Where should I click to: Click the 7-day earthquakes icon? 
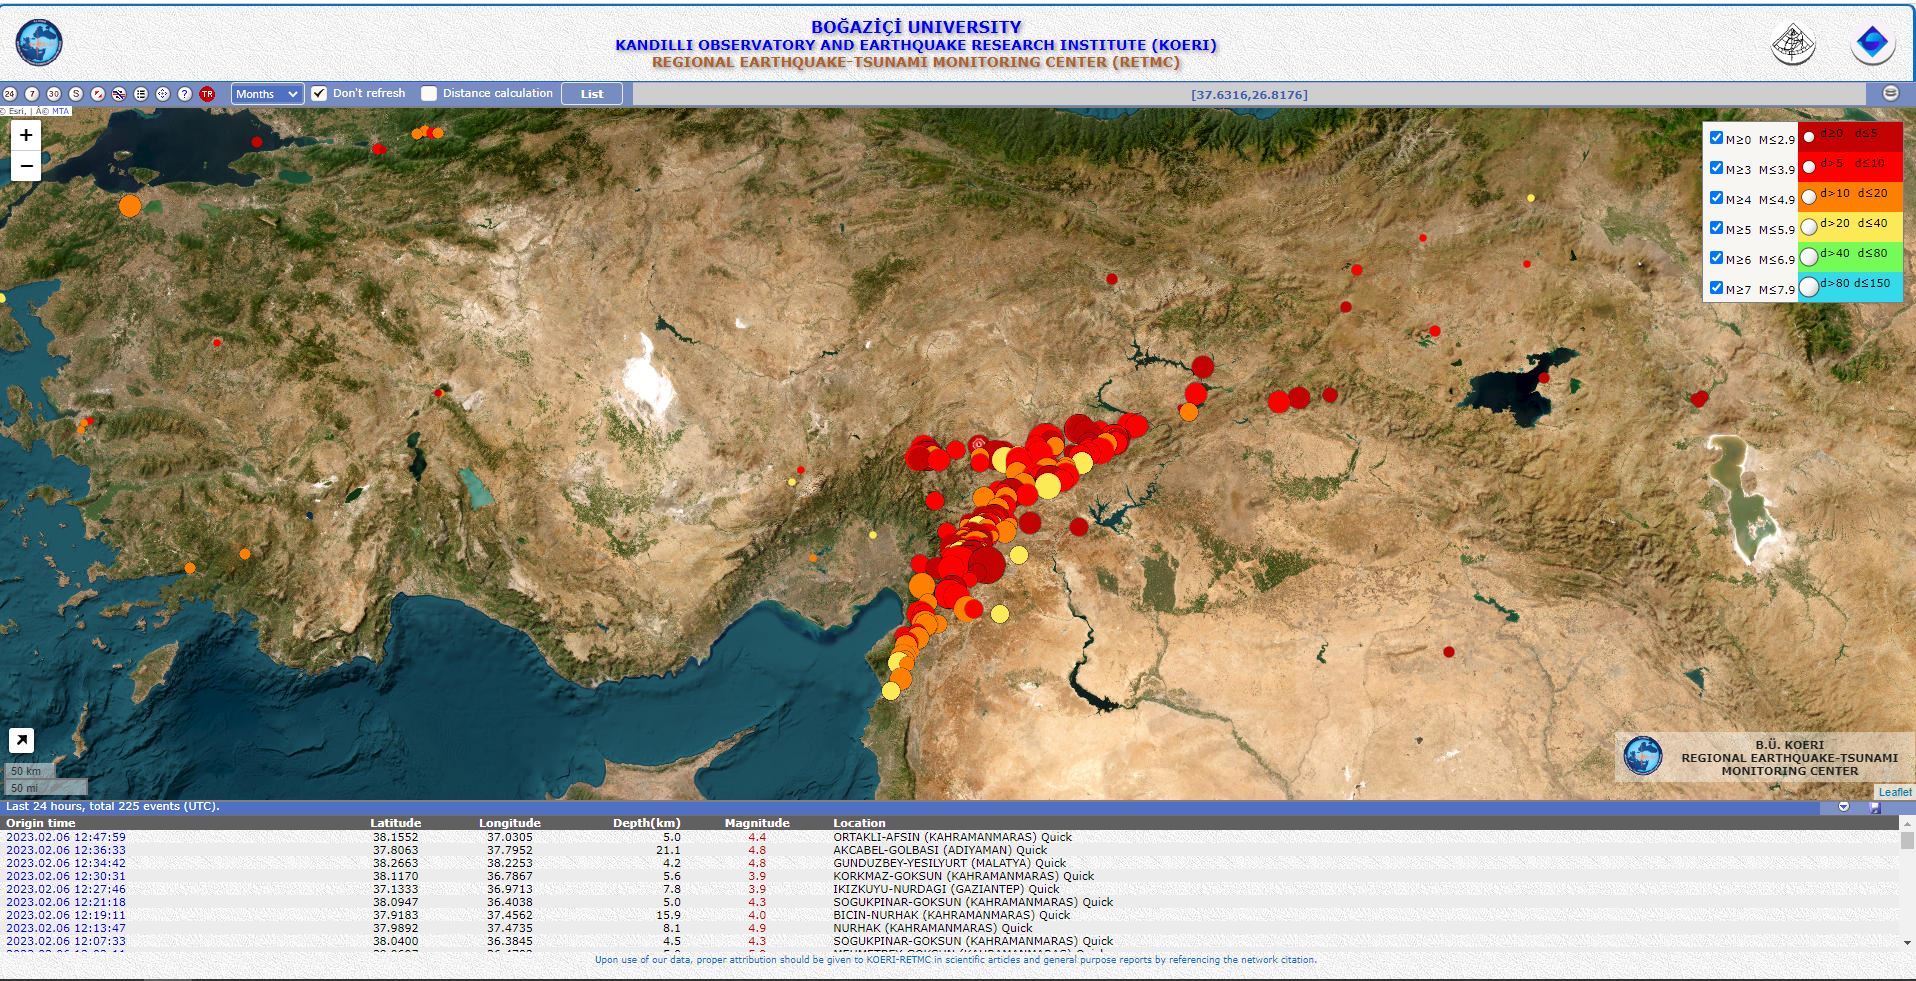point(32,94)
